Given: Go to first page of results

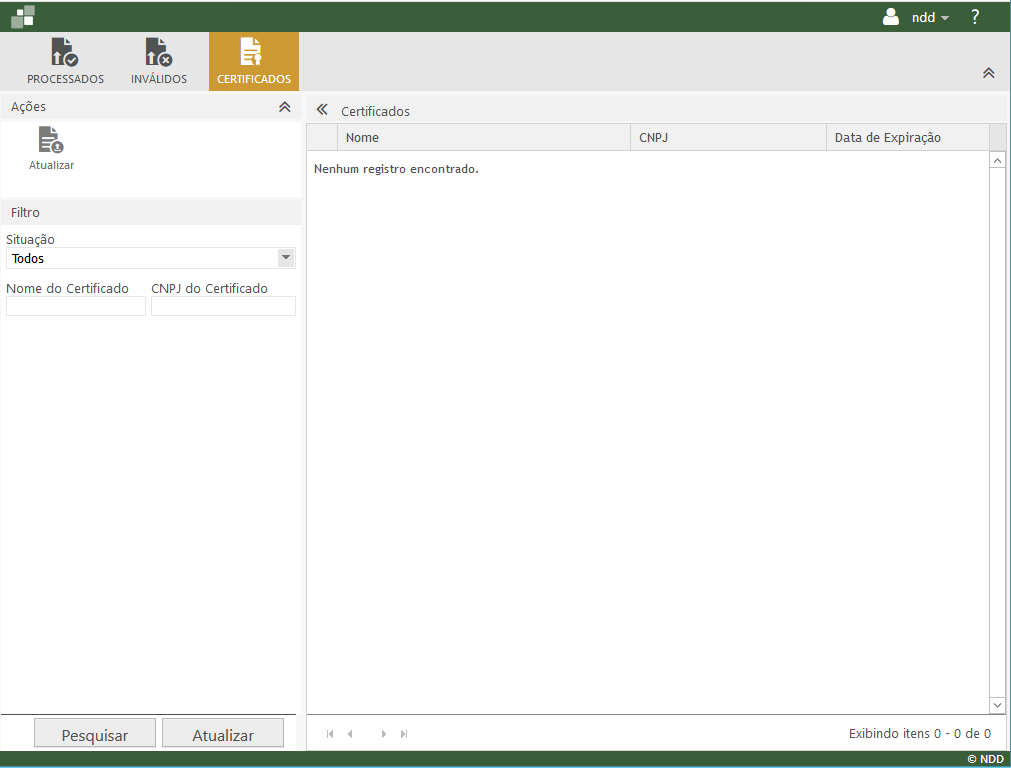Looking at the screenshot, I should coord(330,734).
